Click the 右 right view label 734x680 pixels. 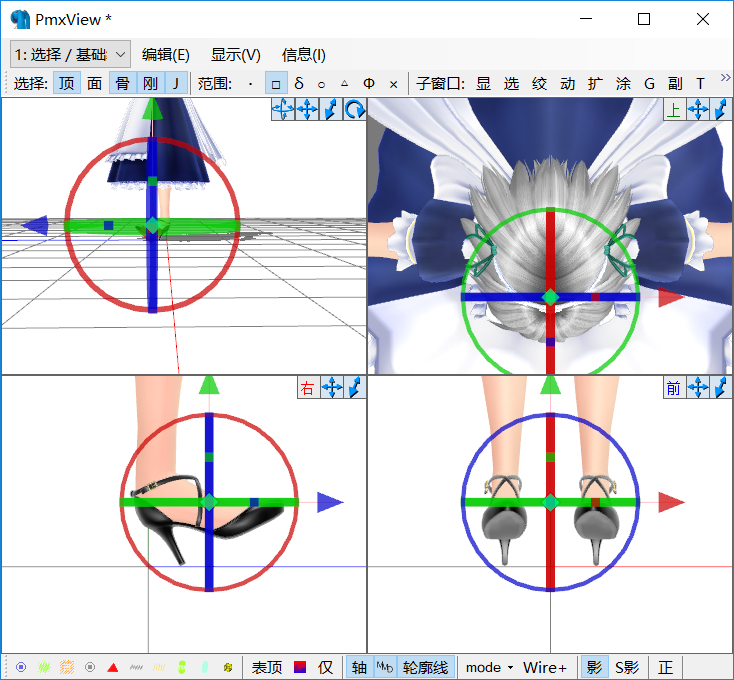(x=308, y=388)
